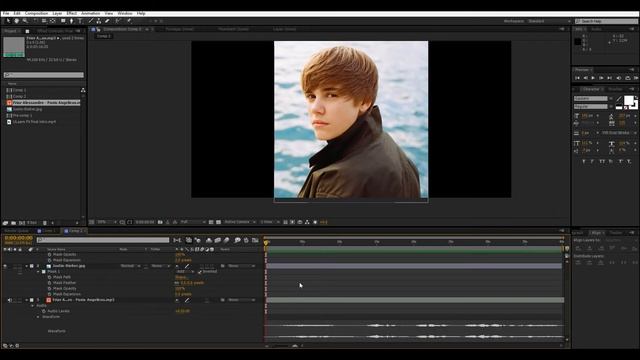Open the Animation menu

[x=90, y=13]
